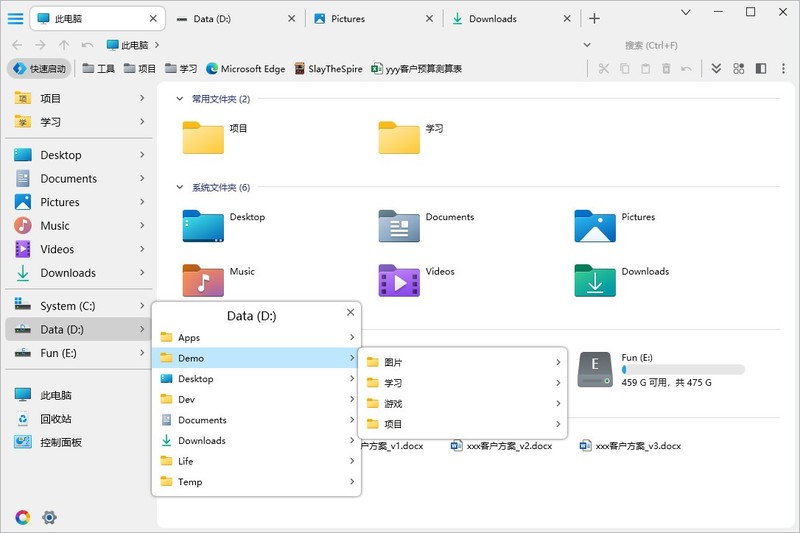This screenshot has width=800, height=533.
Task: Launch Microsoft Edge from quick bar
Action: (x=245, y=68)
